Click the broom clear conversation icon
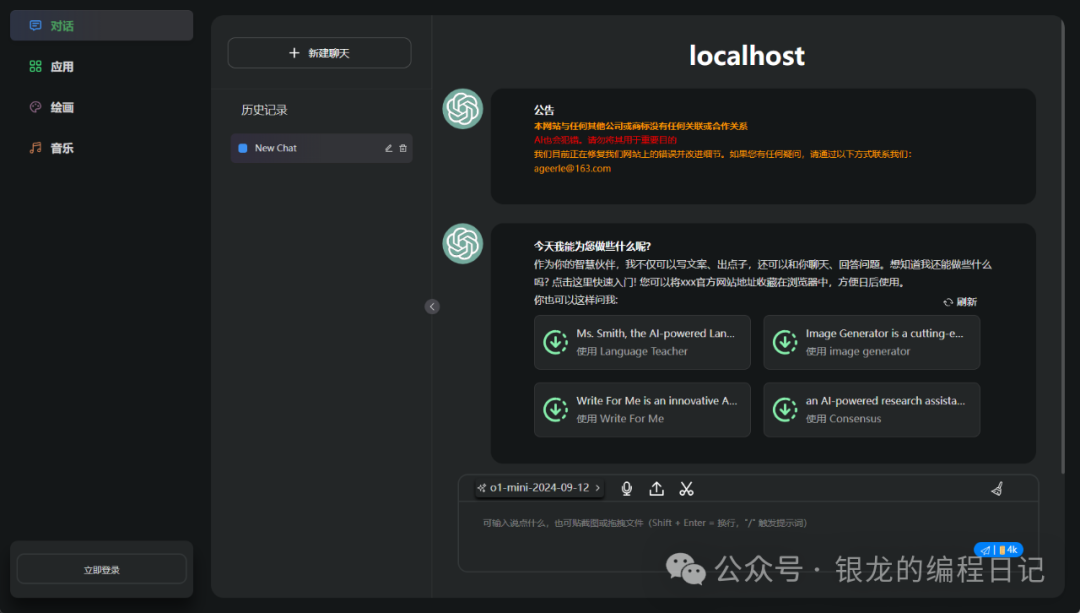1080x613 pixels. (997, 489)
